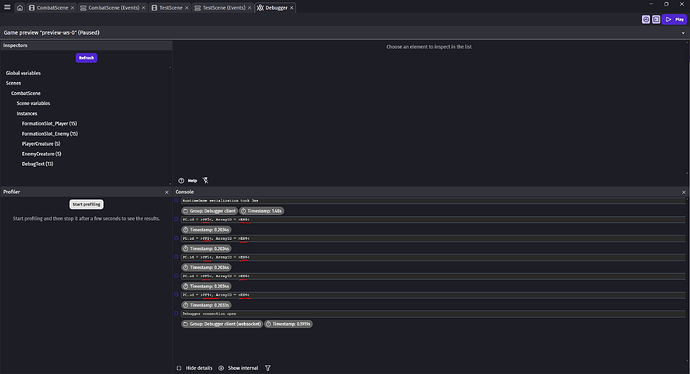Viewport: 690px width, 374px height.
Task: Select the Debugger tab
Action: pos(276,8)
